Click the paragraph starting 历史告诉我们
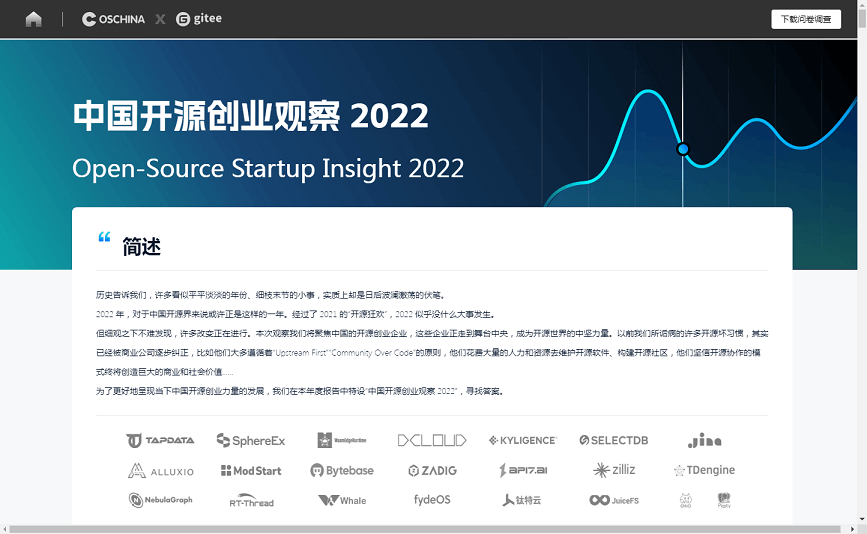The height and width of the screenshot is (534, 867). [x=271, y=295]
